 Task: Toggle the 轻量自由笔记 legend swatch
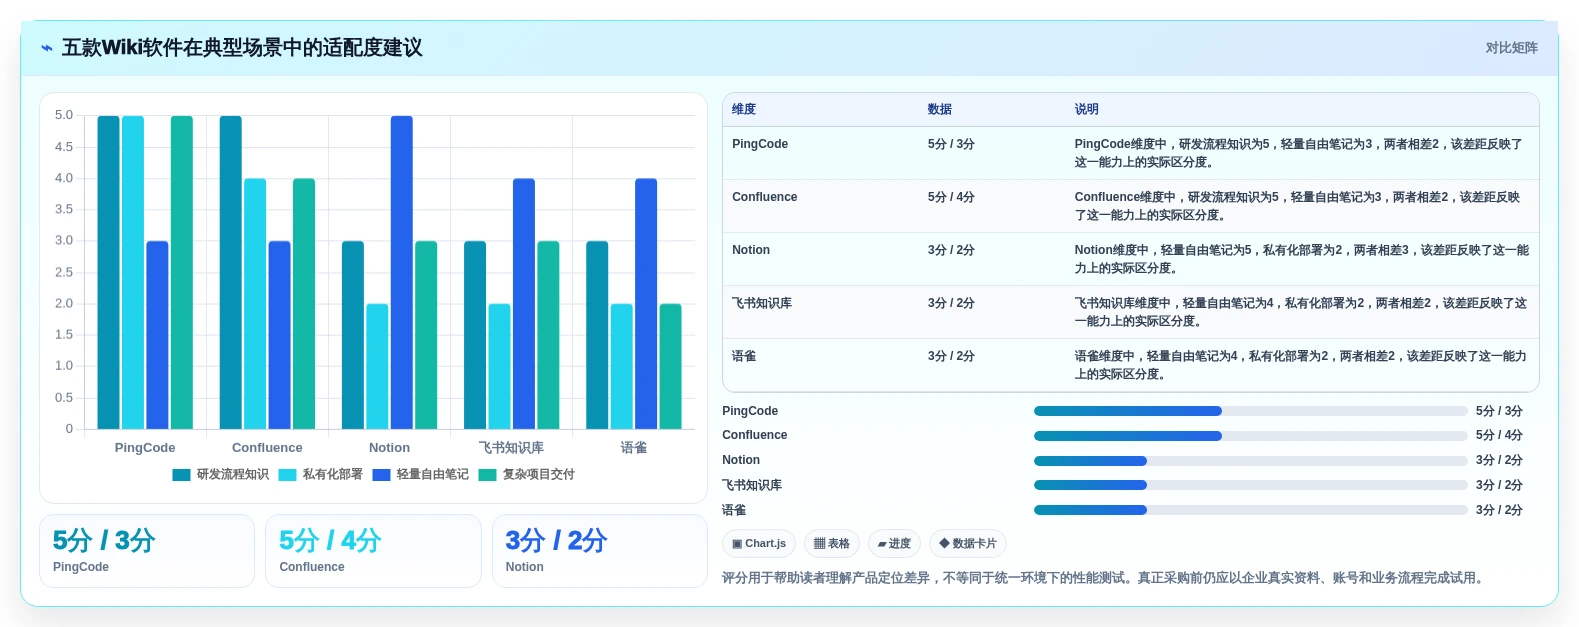point(381,475)
